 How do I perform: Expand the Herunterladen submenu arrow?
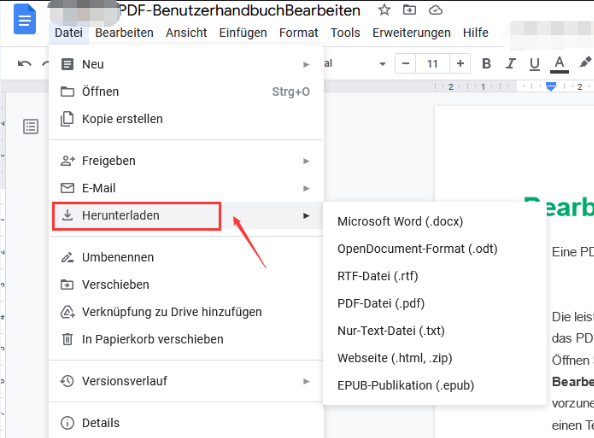point(306,216)
